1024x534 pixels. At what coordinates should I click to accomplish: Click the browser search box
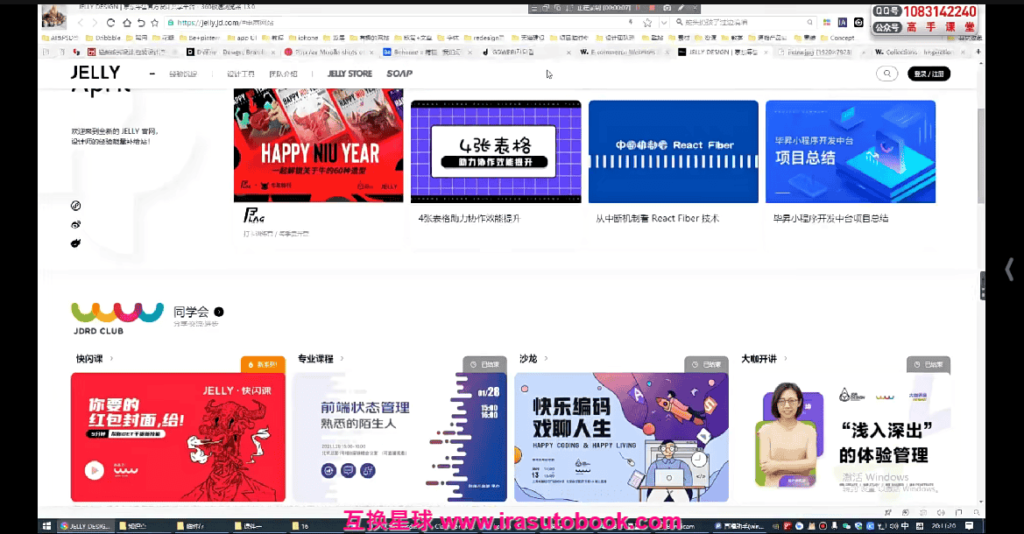click(743, 23)
